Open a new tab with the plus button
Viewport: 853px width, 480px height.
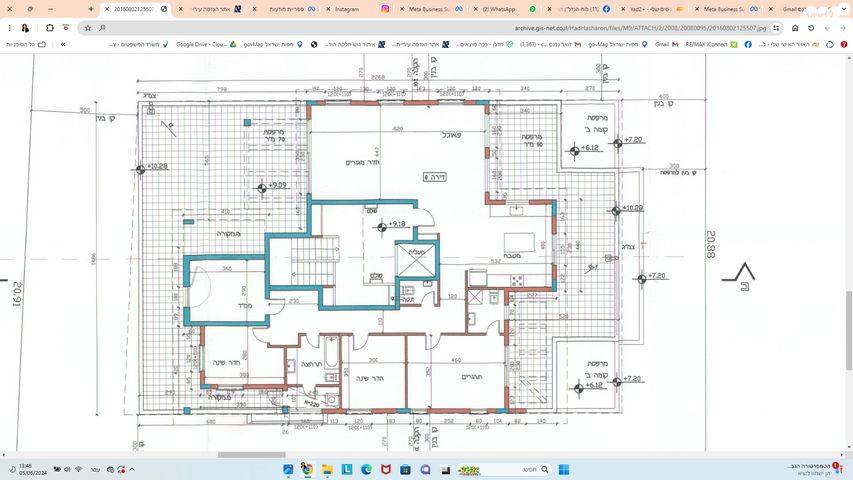[91, 9]
